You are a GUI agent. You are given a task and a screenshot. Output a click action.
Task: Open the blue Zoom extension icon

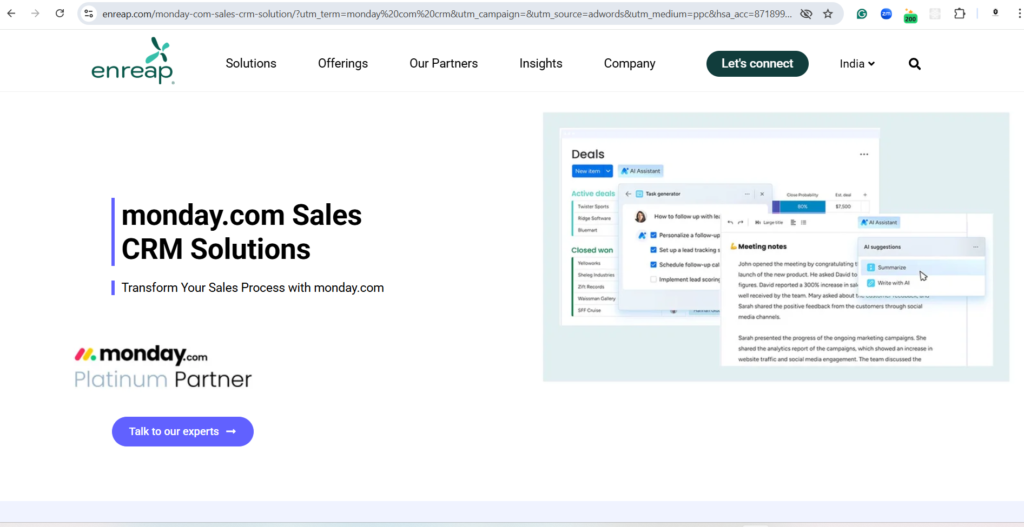pos(886,14)
